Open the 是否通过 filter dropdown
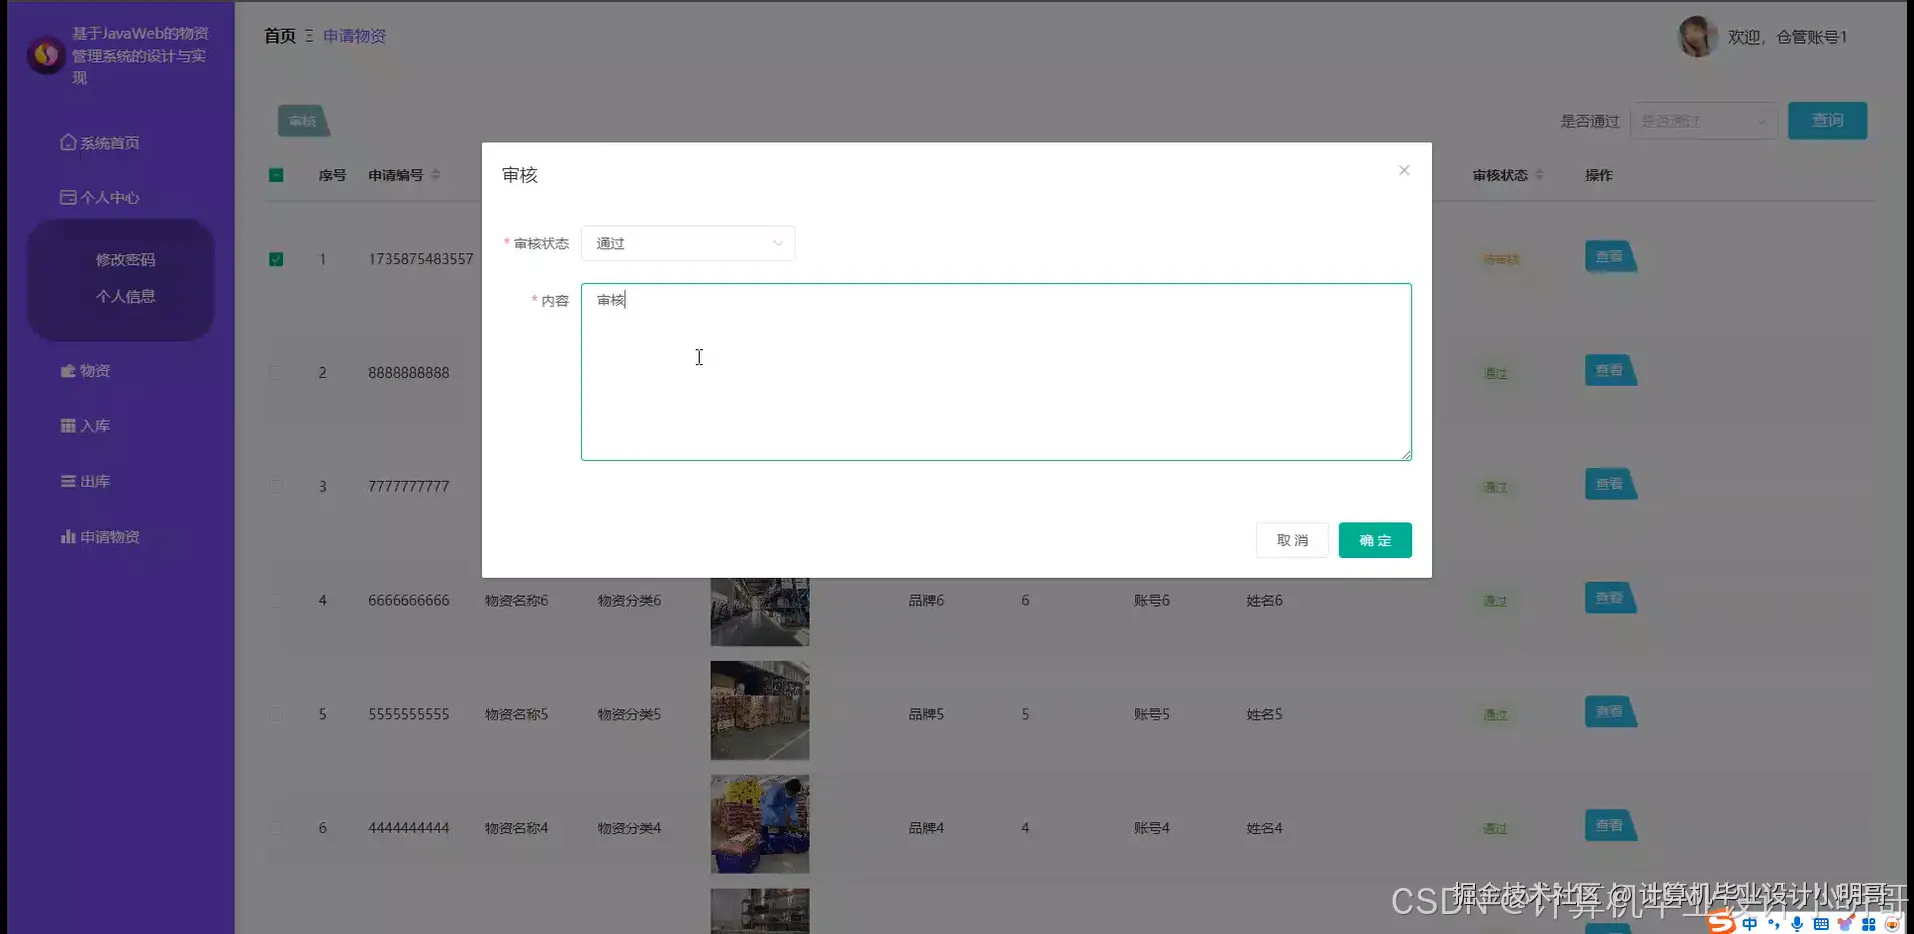The width and height of the screenshot is (1914, 934). point(1704,121)
